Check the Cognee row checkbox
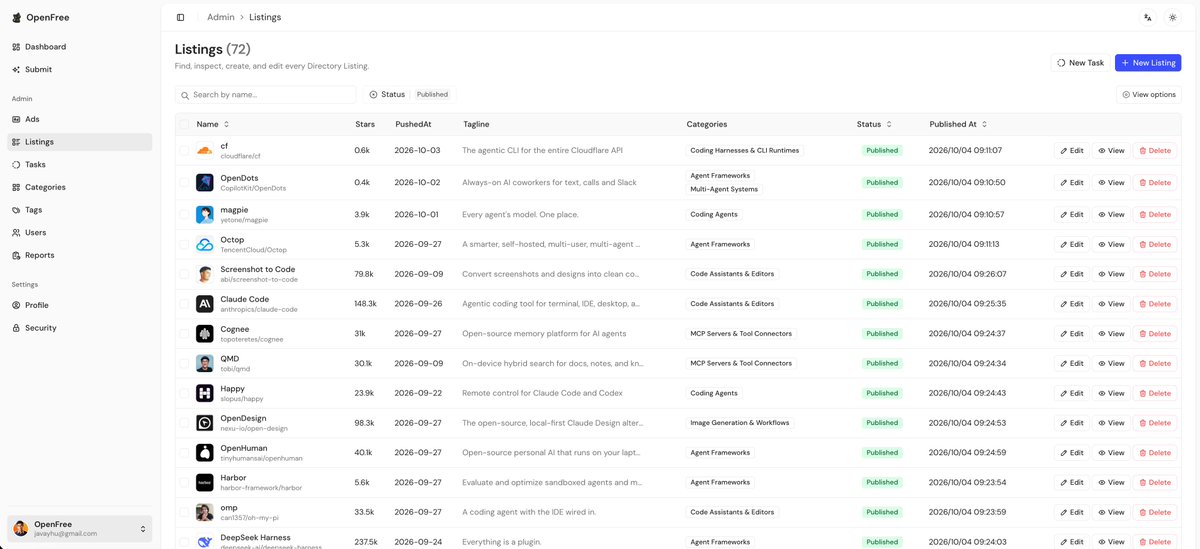This screenshot has width=1200, height=549. [x=183, y=334]
